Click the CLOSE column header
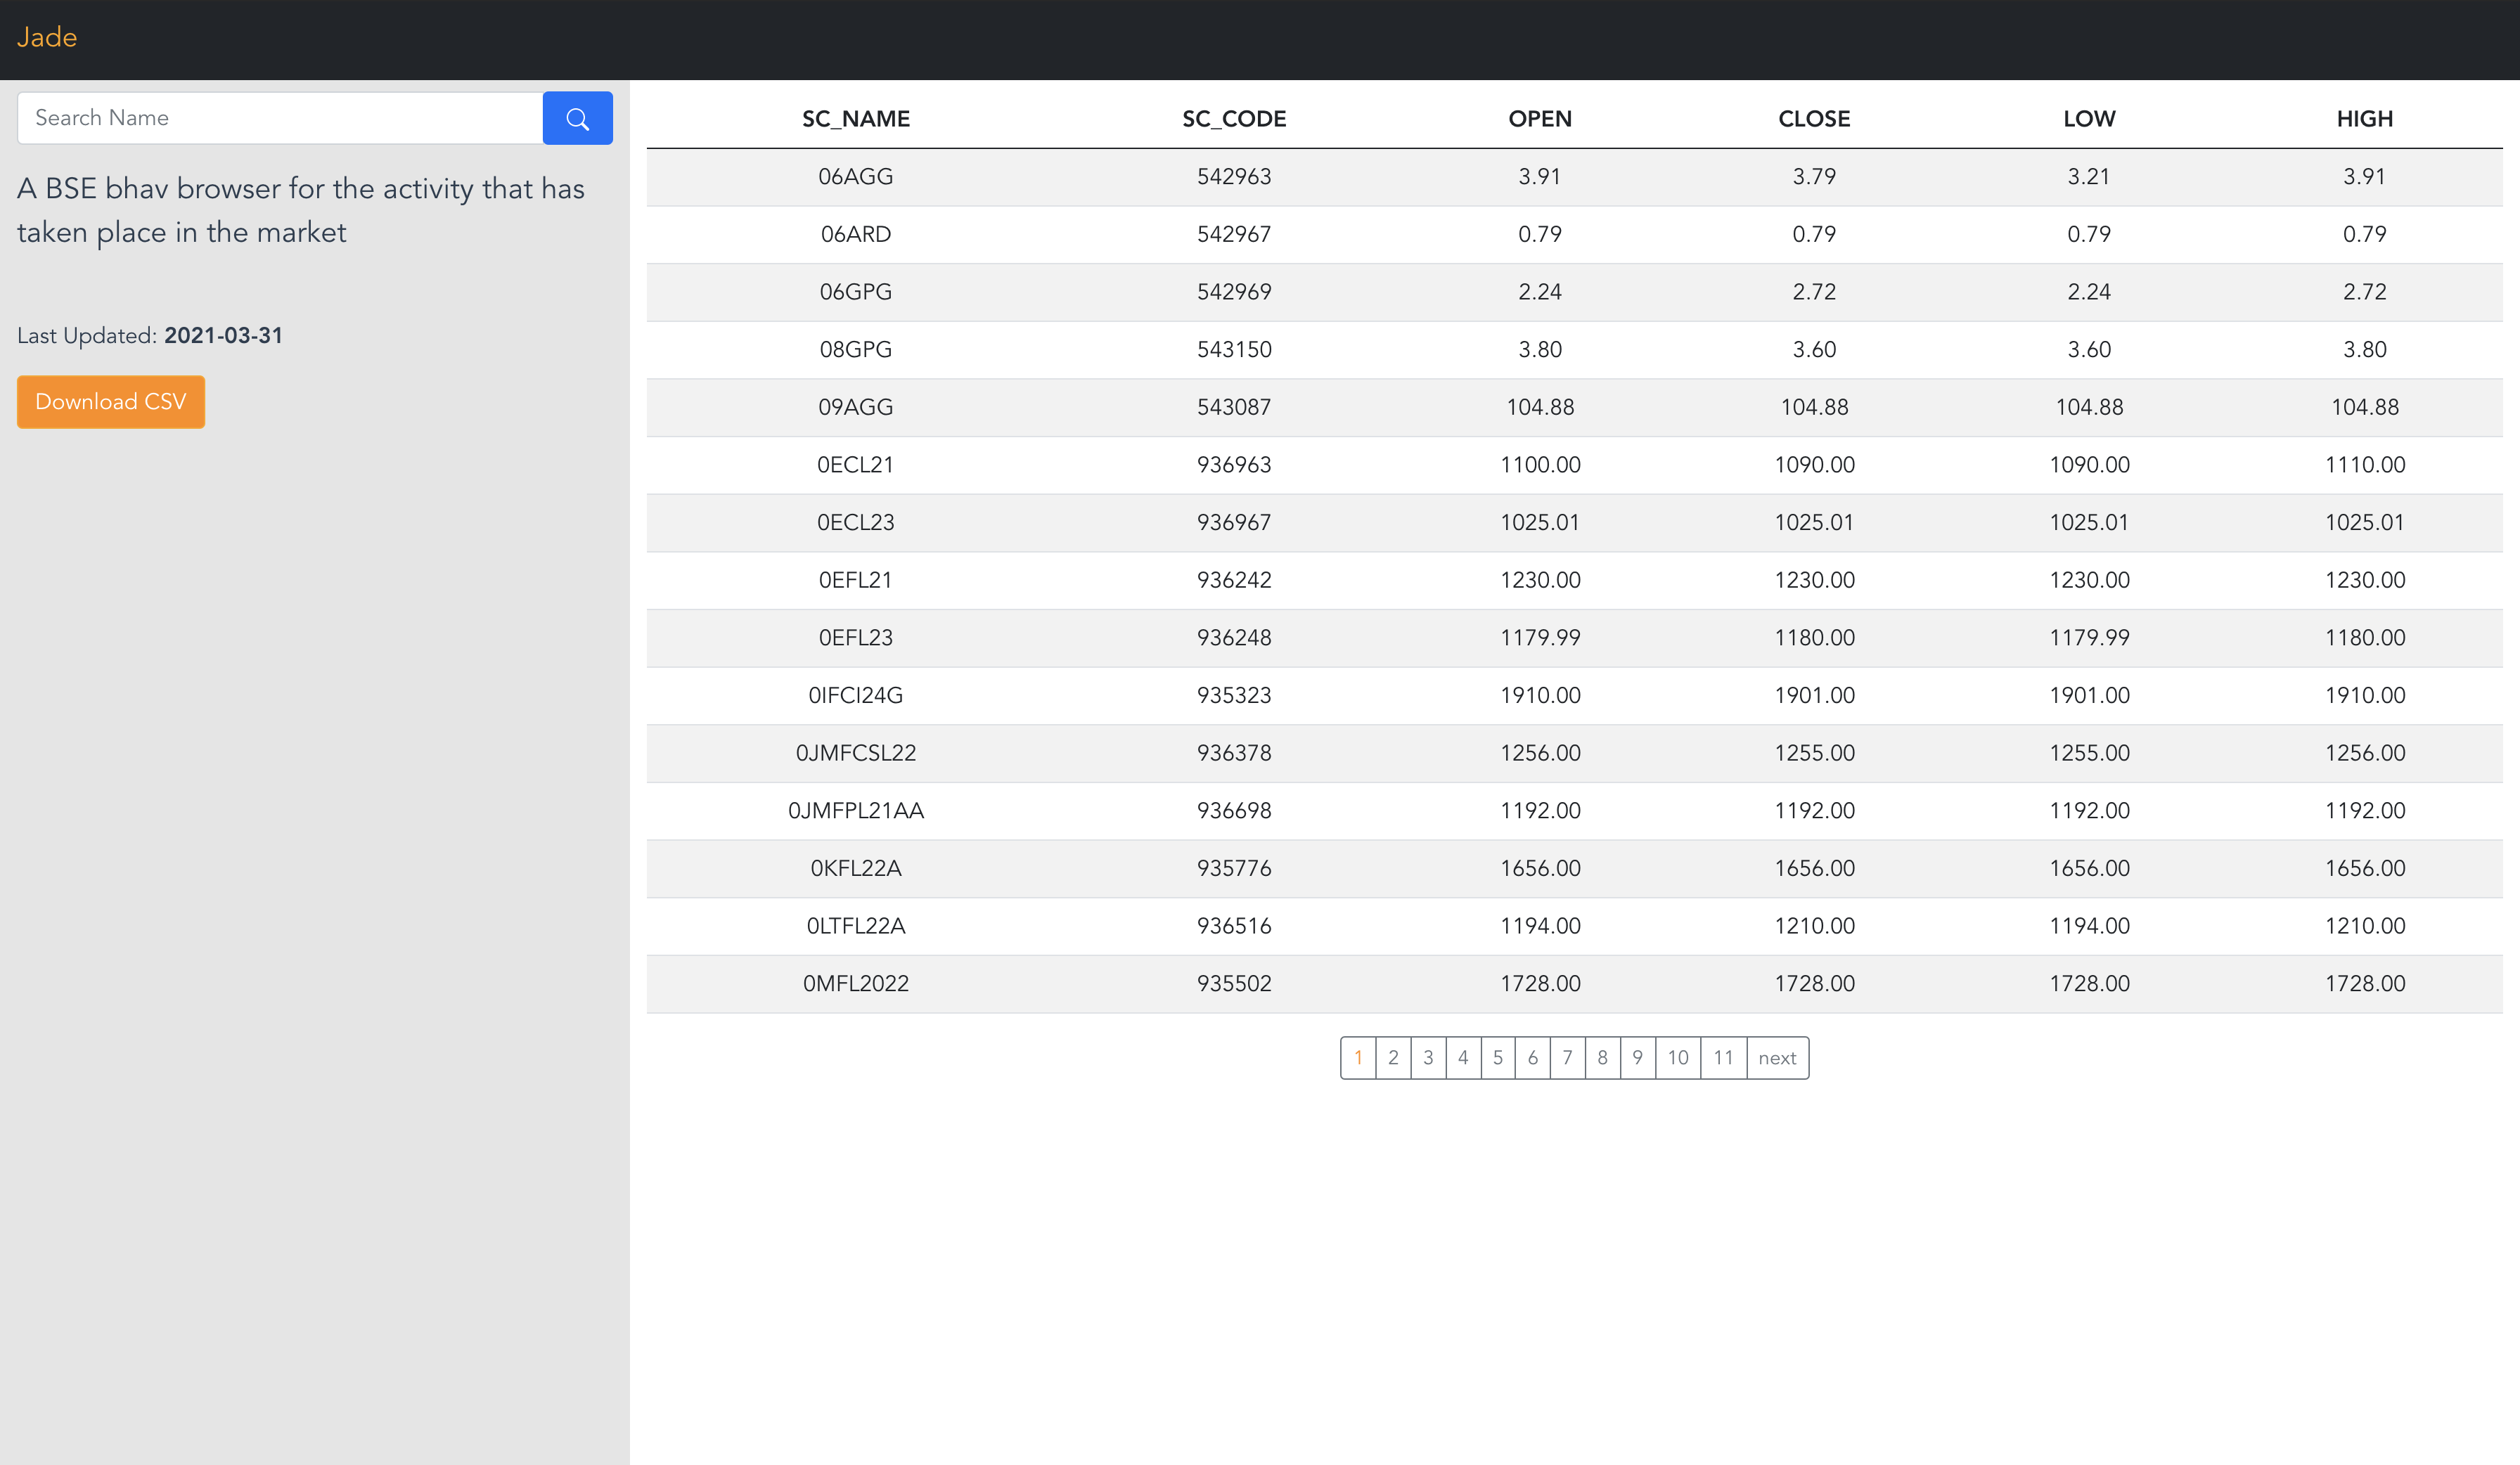This screenshot has height=1465, width=2520. tap(1813, 119)
